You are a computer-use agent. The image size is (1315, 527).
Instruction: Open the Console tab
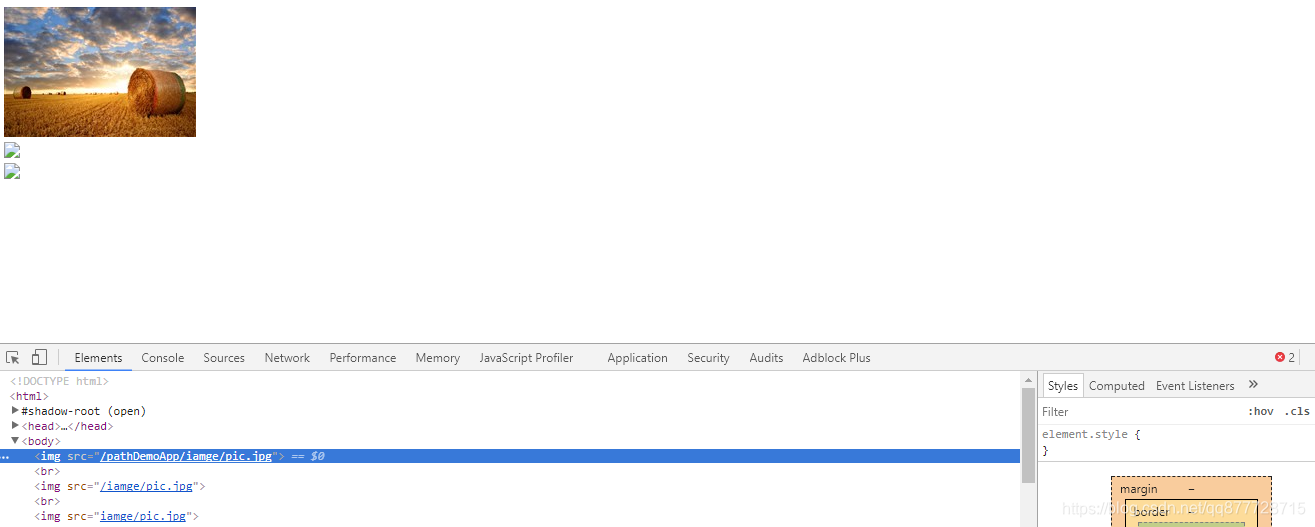[162, 358]
